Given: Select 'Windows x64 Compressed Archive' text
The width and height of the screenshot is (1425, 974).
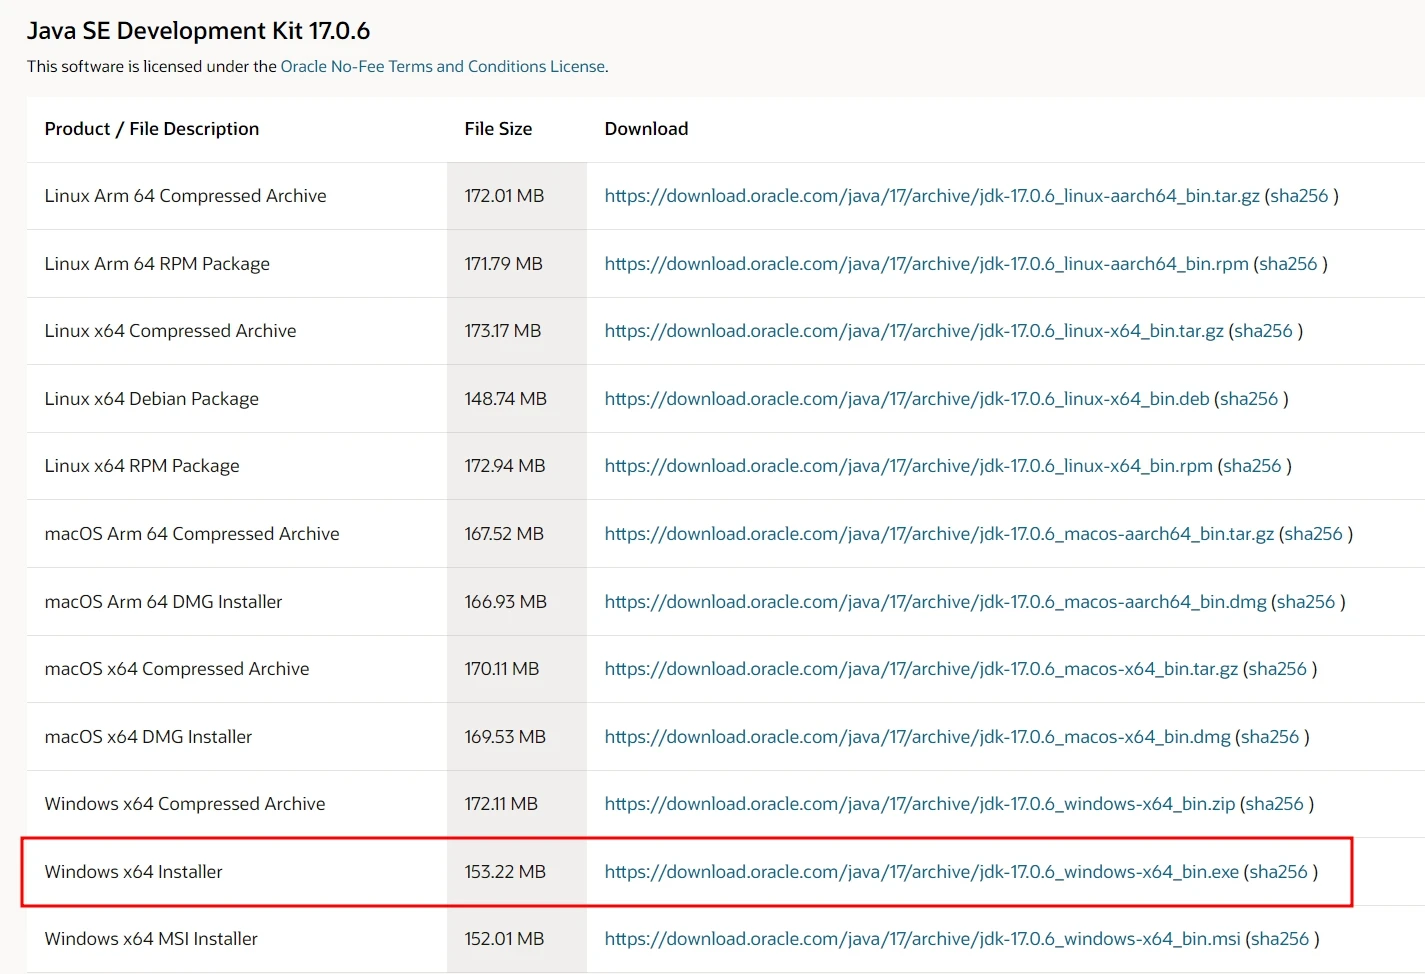Looking at the screenshot, I should point(185,804).
